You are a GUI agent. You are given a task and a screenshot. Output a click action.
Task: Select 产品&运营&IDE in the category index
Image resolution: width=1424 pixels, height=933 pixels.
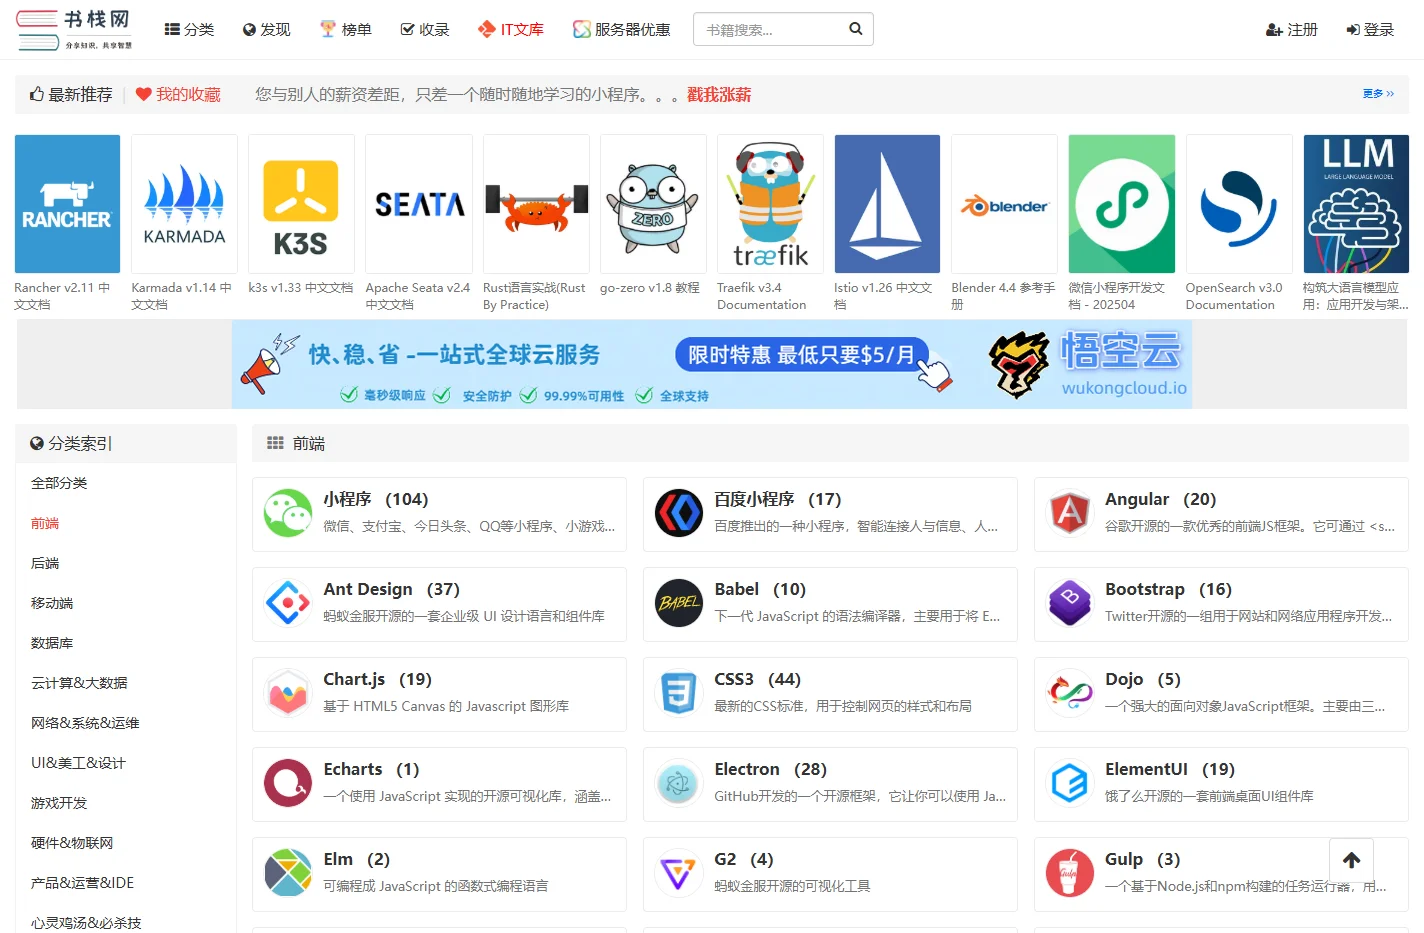[82, 883]
